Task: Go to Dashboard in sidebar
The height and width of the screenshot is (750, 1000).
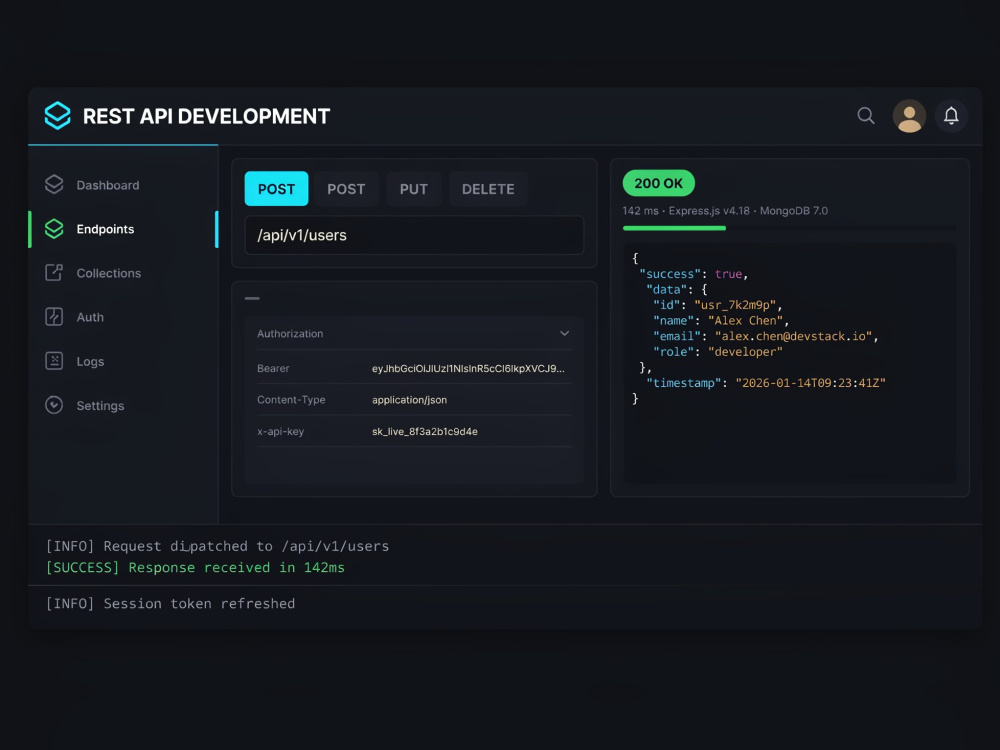Action: click(x=108, y=185)
